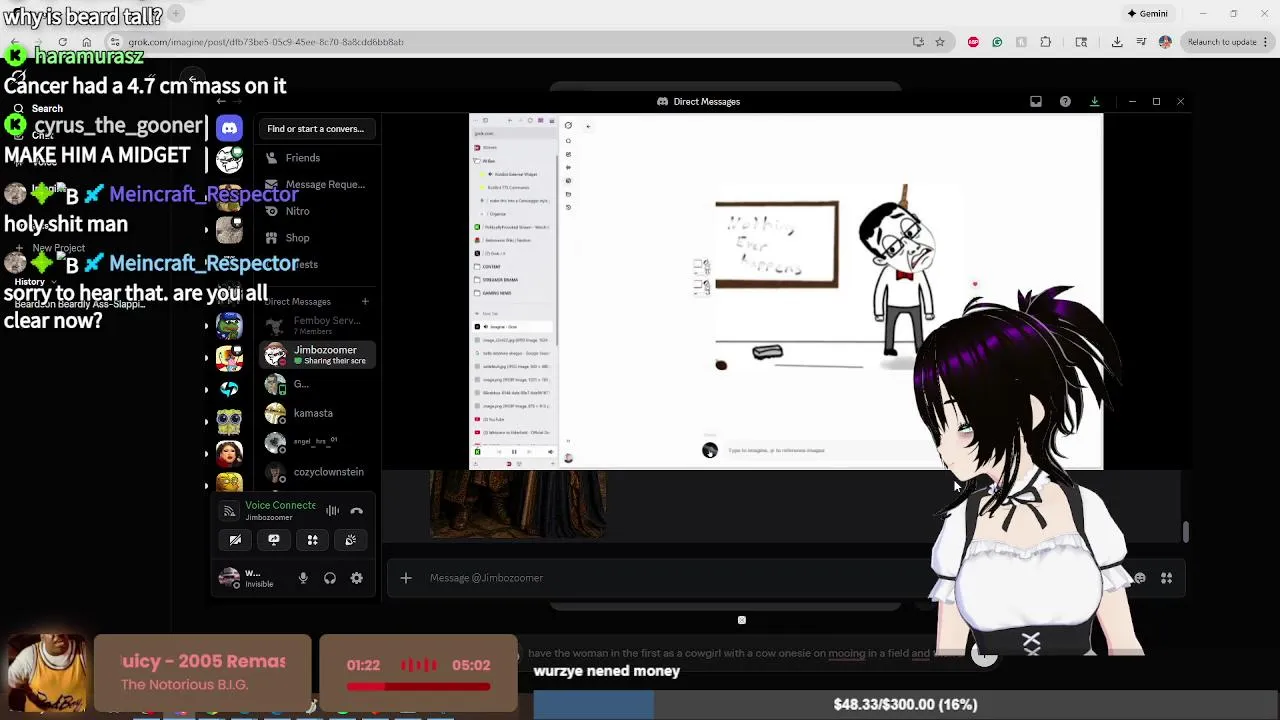Mute the Discord microphone
Viewport: 1280px width, 720px height.
pyautogui.click(x=303, y=578)
